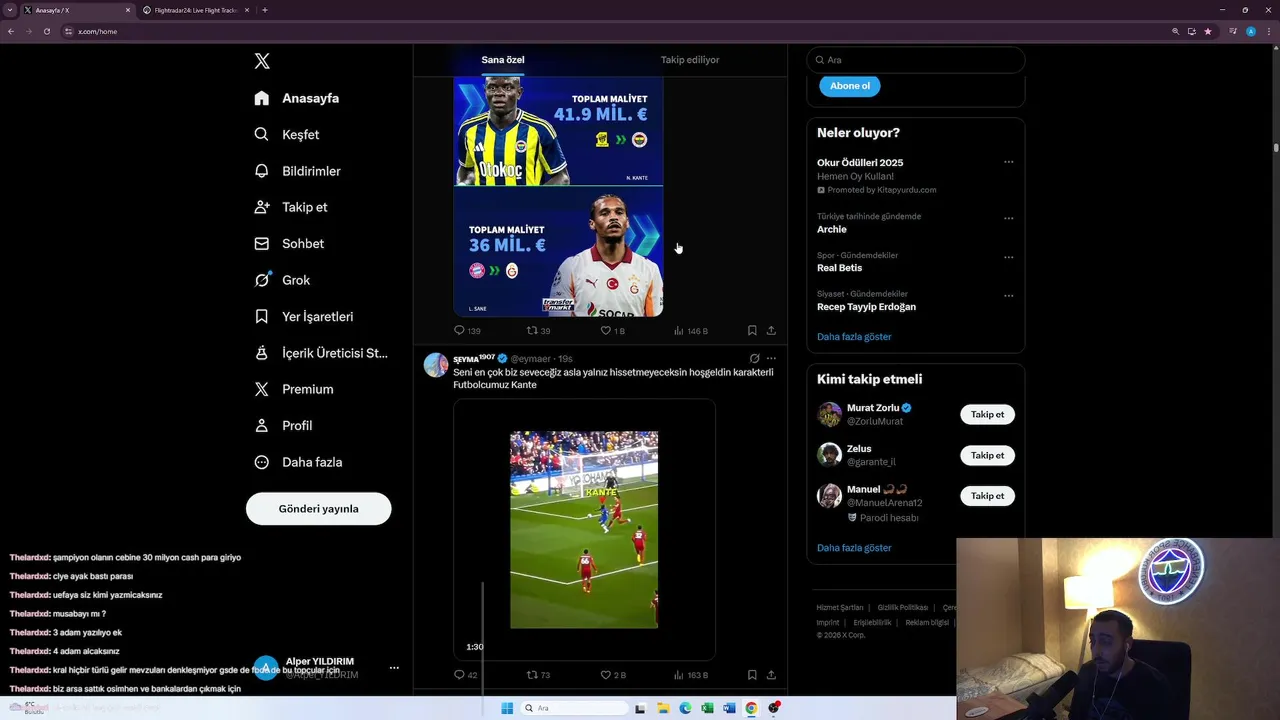Bookmark this page with star icon
The width and height of the screenshot is (1280, 720).
1208,31
